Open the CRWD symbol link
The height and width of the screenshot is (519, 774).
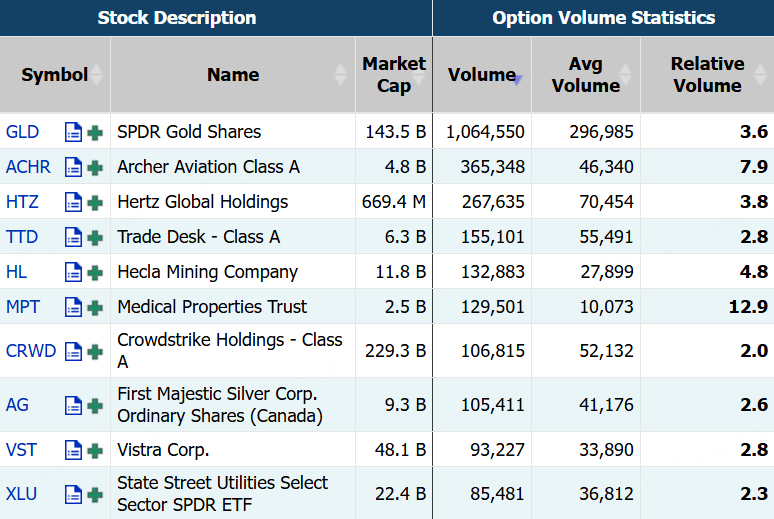pyautogui.click(x=31, y=351)
